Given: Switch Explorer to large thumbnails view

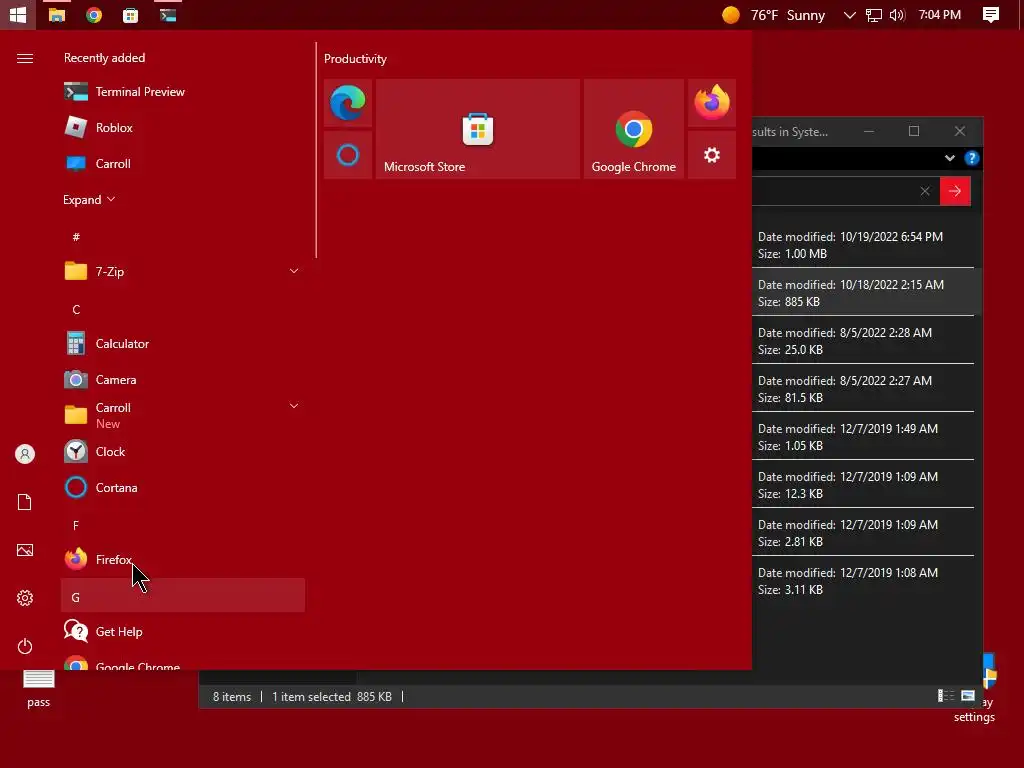Looking at the screenshot, I should point(968,696).
